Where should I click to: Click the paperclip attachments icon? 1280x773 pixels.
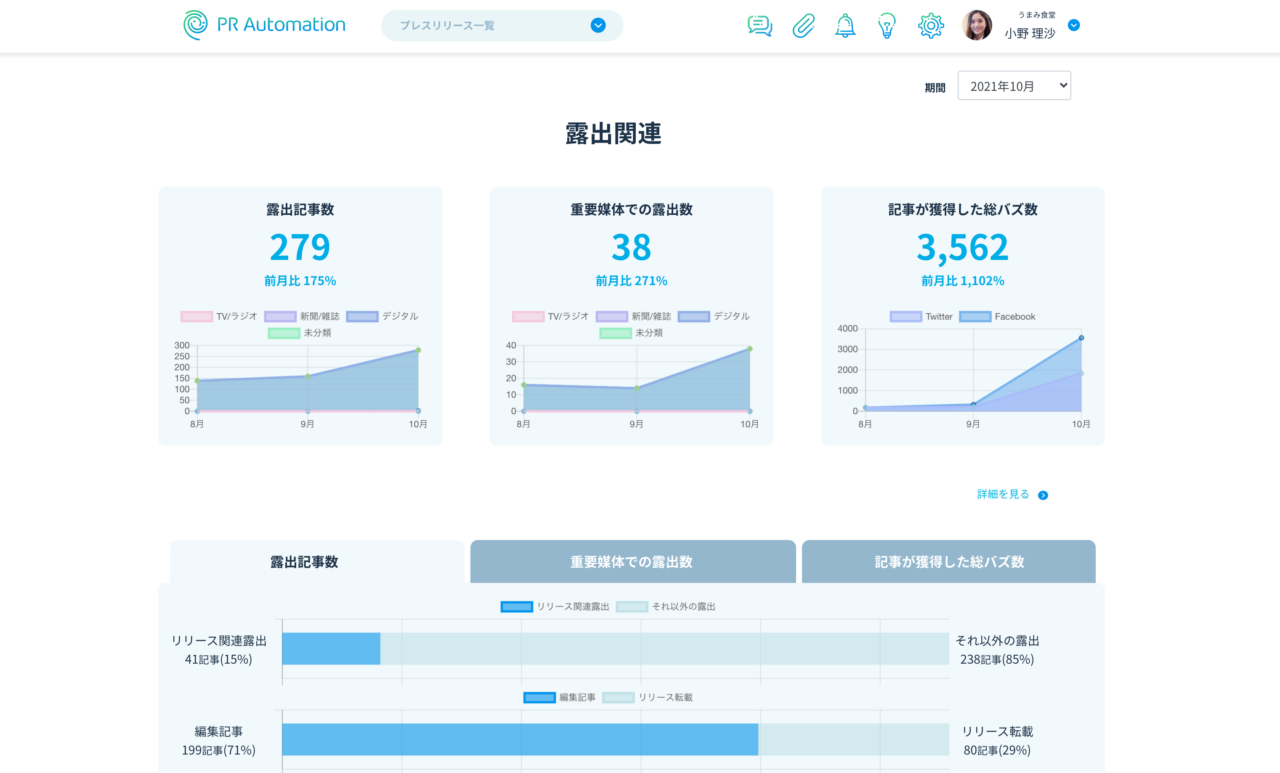click(803, 26)
